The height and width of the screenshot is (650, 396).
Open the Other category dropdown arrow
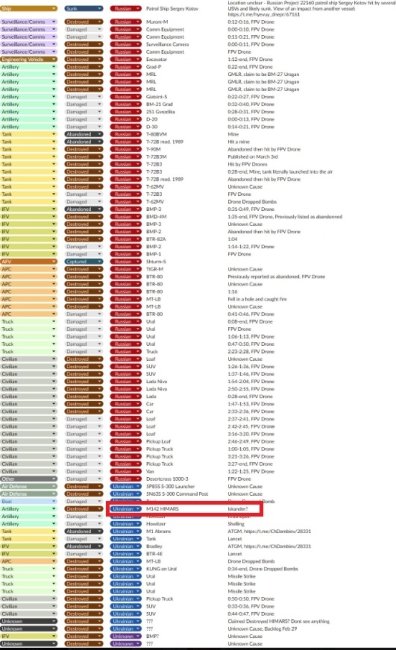pos(54,479)
